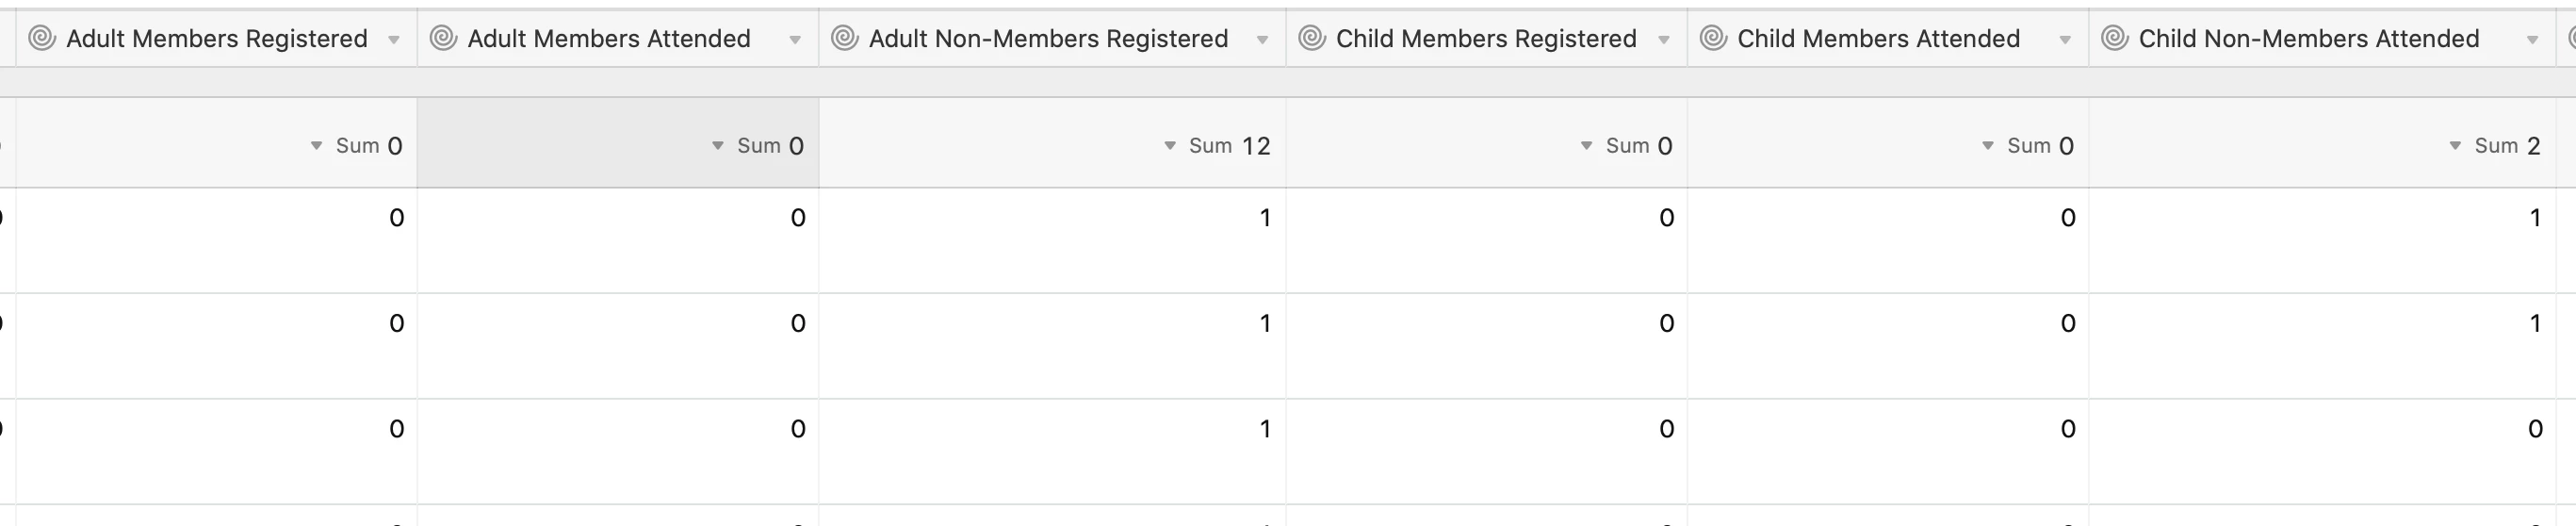Select first row Adult Non-Members Registered cell
Viewport: 2576px width, 526px height.
point(1052,240)
